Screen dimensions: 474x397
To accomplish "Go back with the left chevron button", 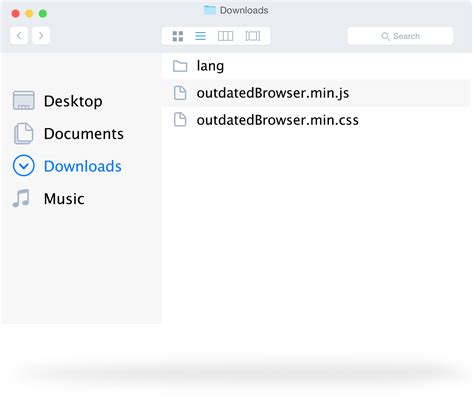I will [x=19, y=36].
